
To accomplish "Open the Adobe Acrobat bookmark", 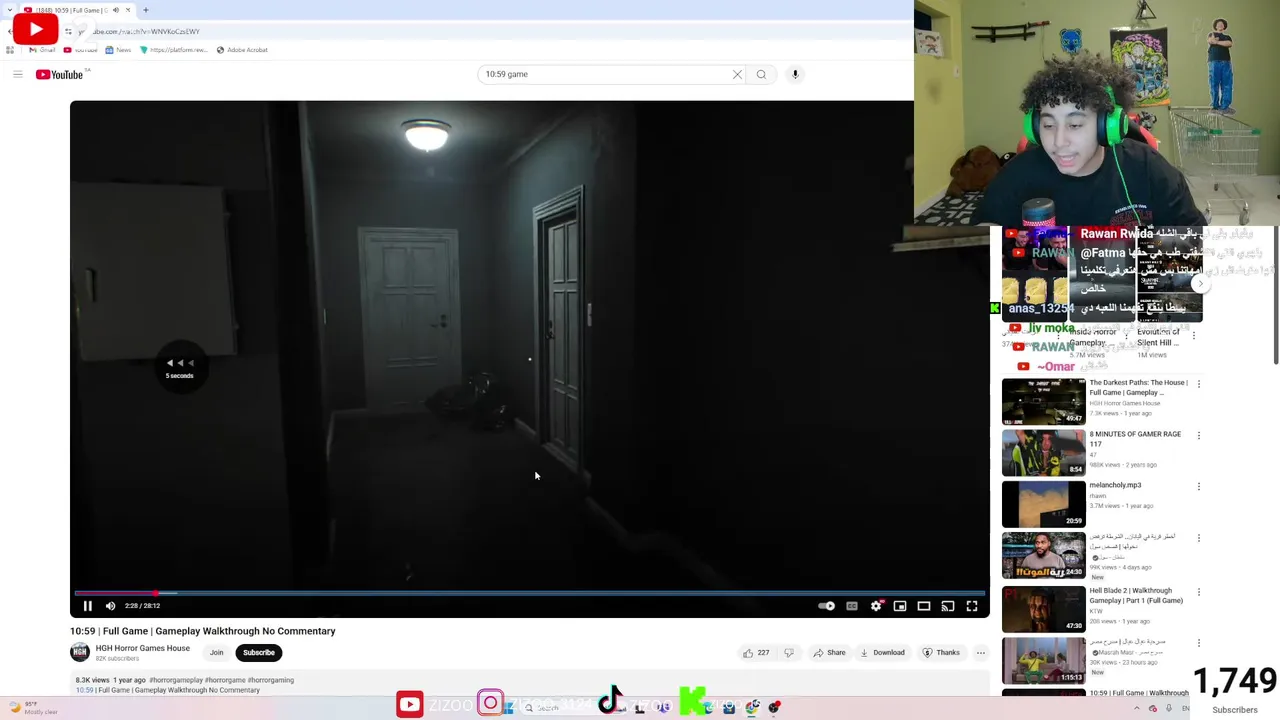I will click(242, 50).
